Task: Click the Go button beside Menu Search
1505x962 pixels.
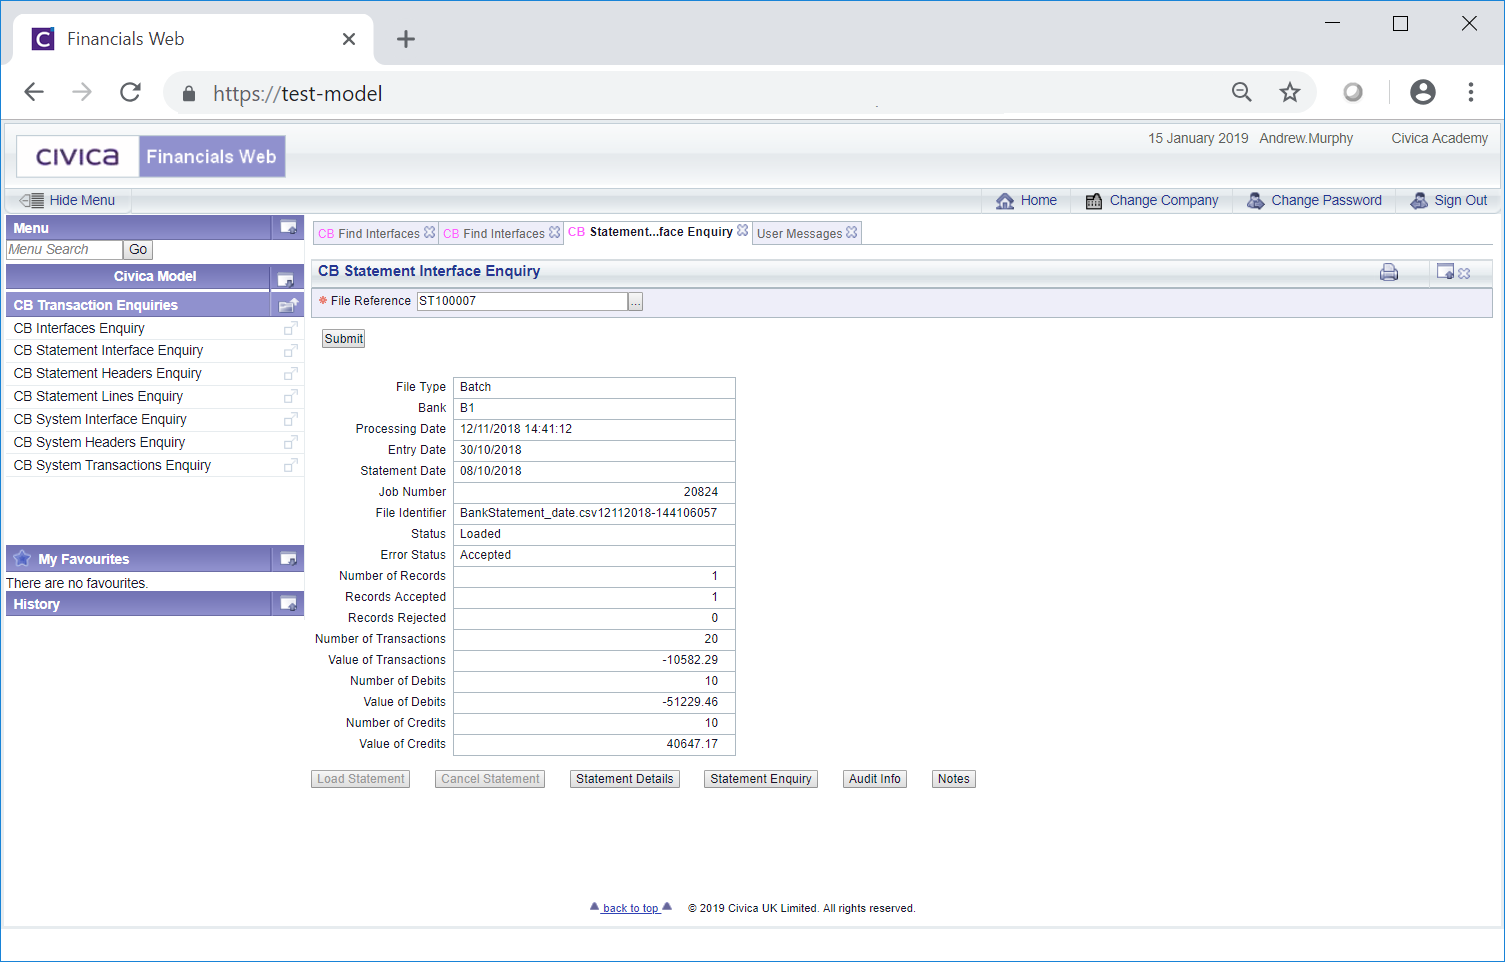Action: point(138,250)
